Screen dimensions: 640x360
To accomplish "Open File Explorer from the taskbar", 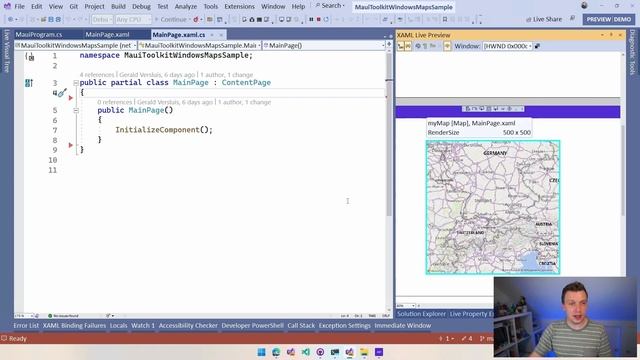I will point(364,352).
